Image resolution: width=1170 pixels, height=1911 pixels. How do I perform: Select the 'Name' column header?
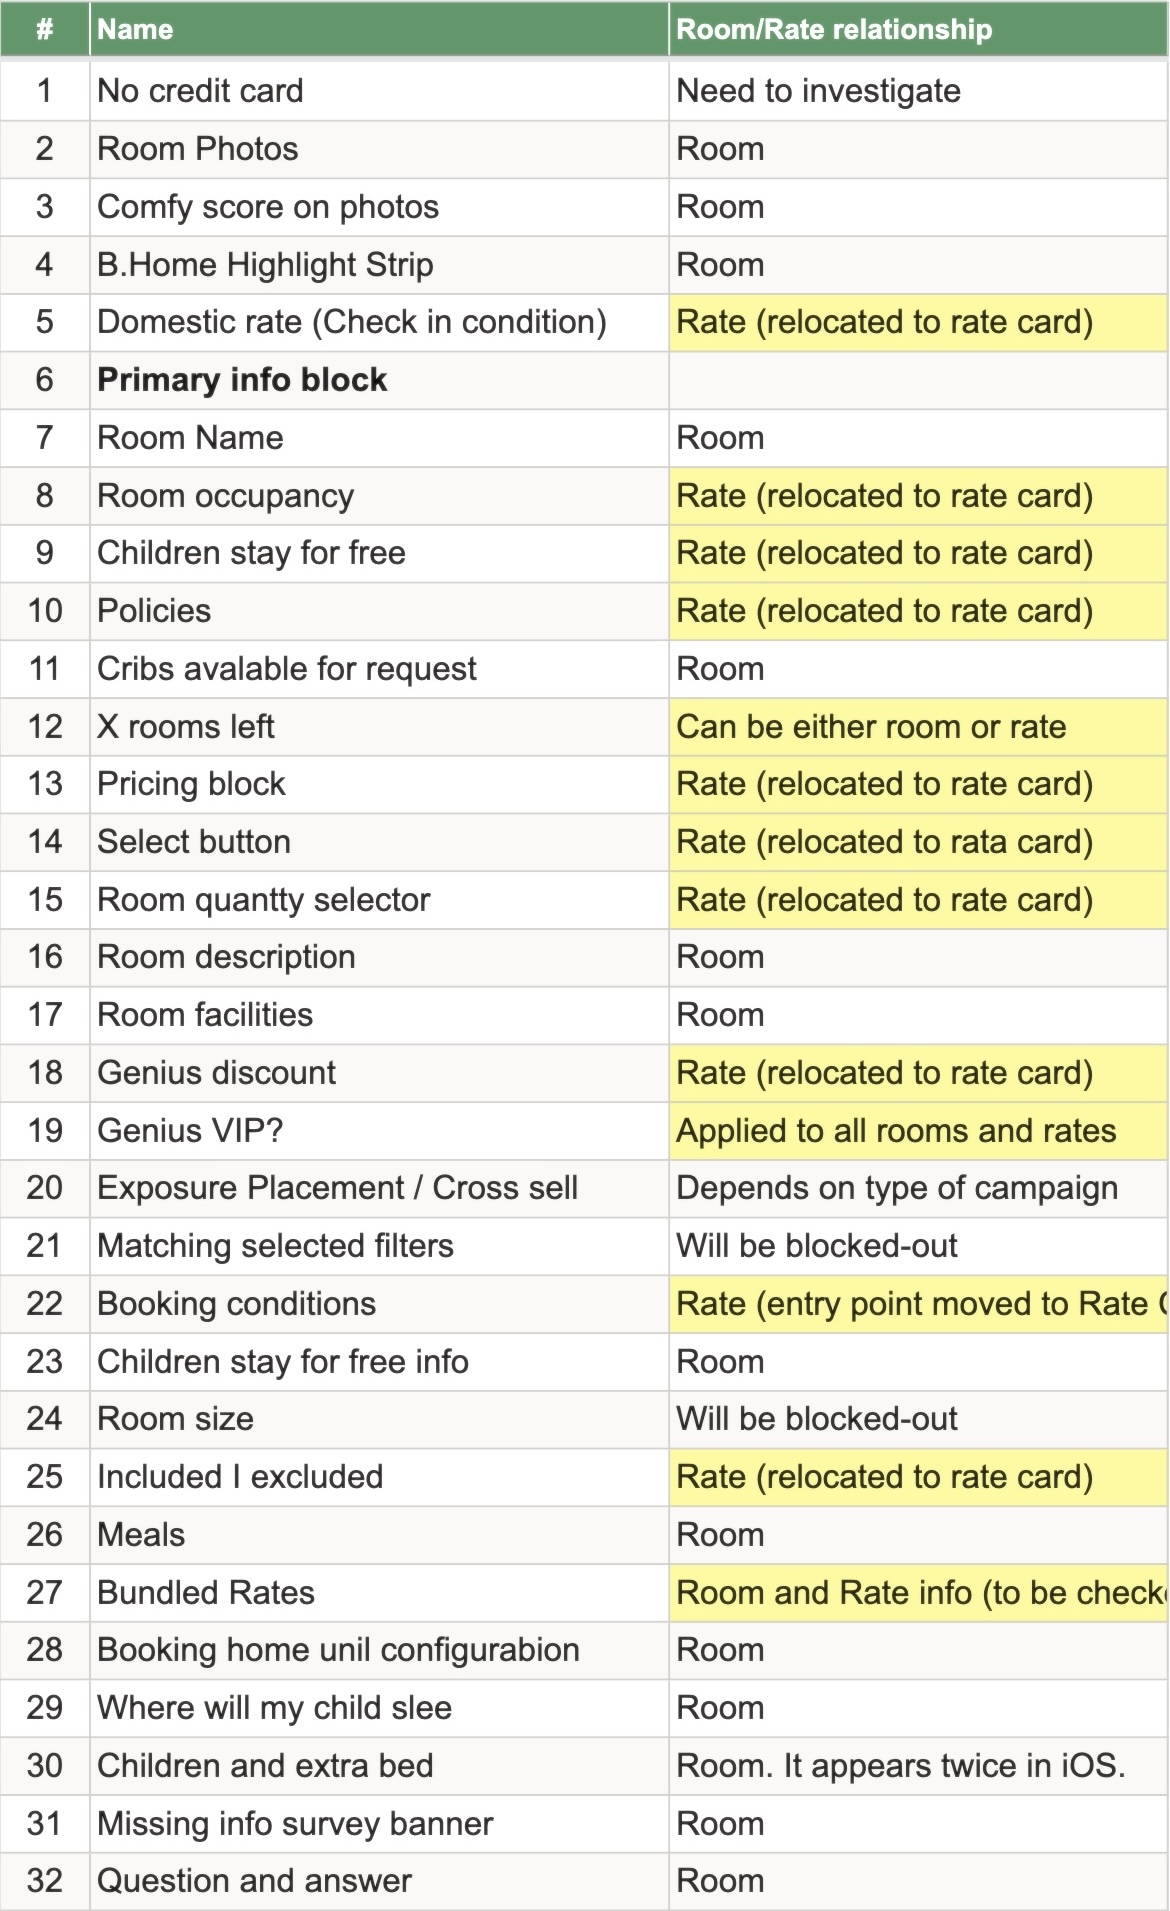(x=379, y=30)
